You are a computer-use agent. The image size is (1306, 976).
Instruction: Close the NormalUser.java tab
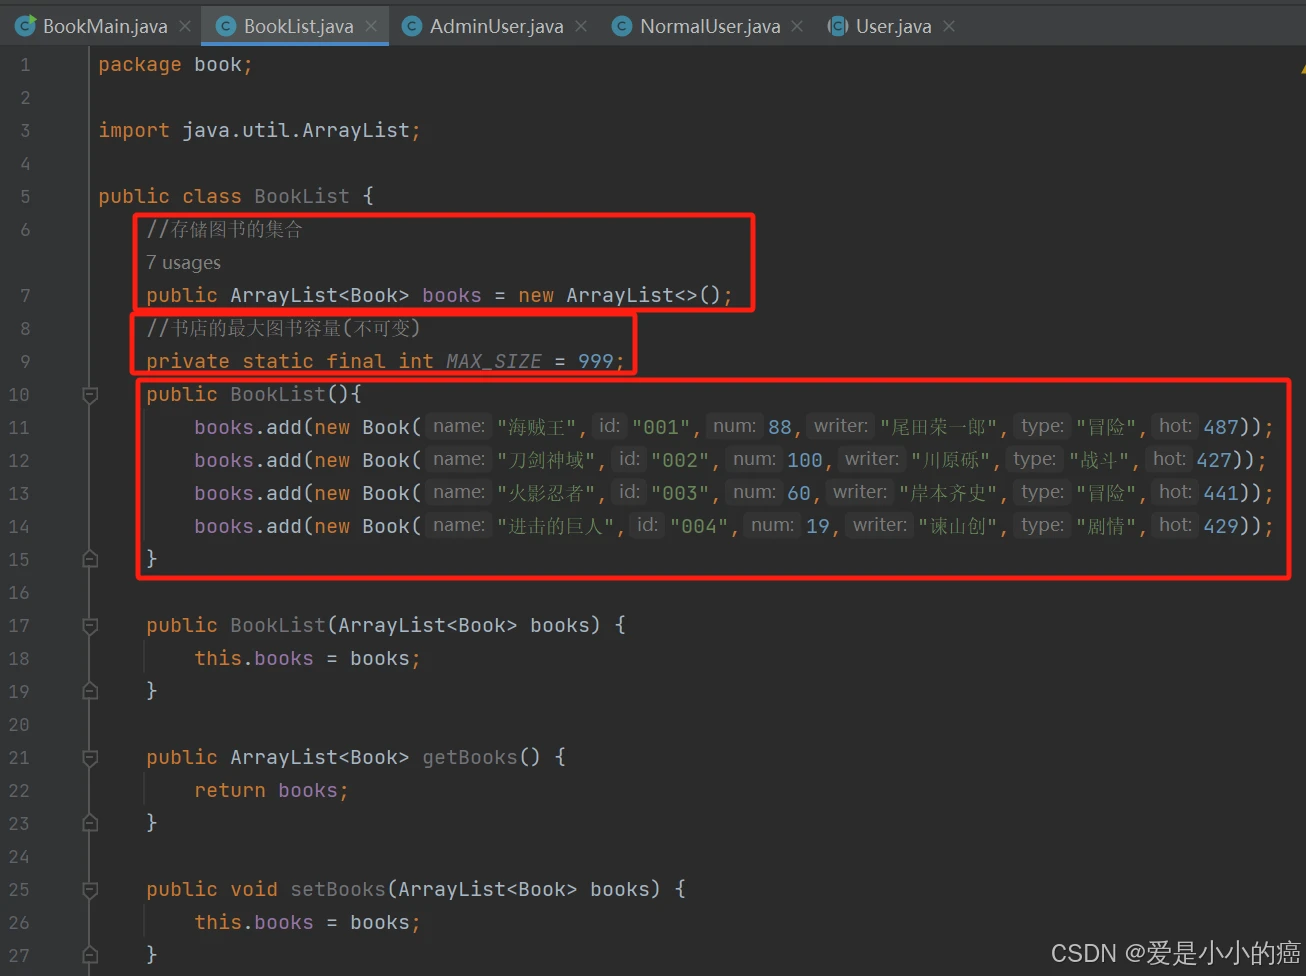point(797,26)
